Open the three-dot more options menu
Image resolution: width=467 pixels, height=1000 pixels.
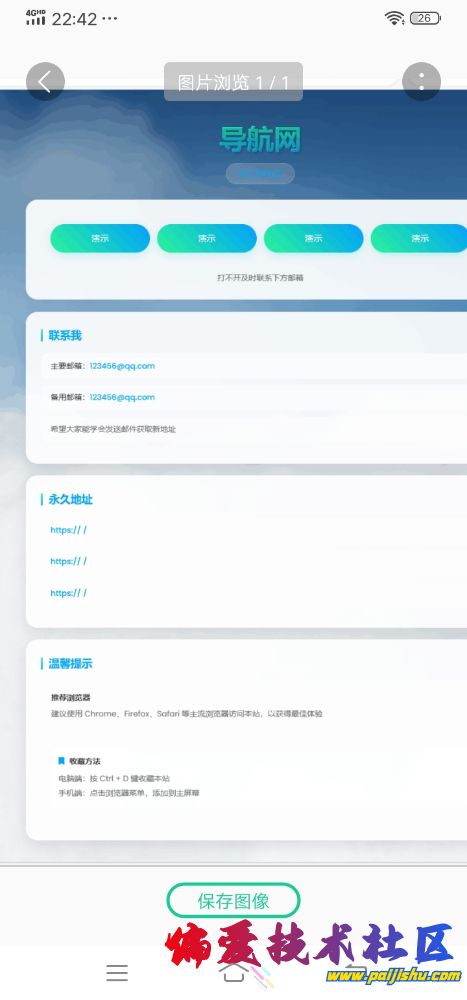point(421,82)
